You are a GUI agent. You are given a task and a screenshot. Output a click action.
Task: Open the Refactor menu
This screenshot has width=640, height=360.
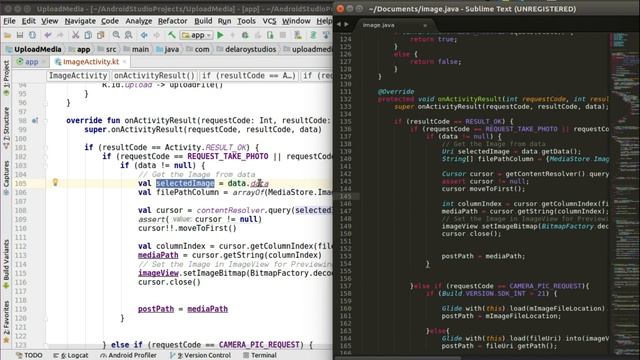point(173,21)
